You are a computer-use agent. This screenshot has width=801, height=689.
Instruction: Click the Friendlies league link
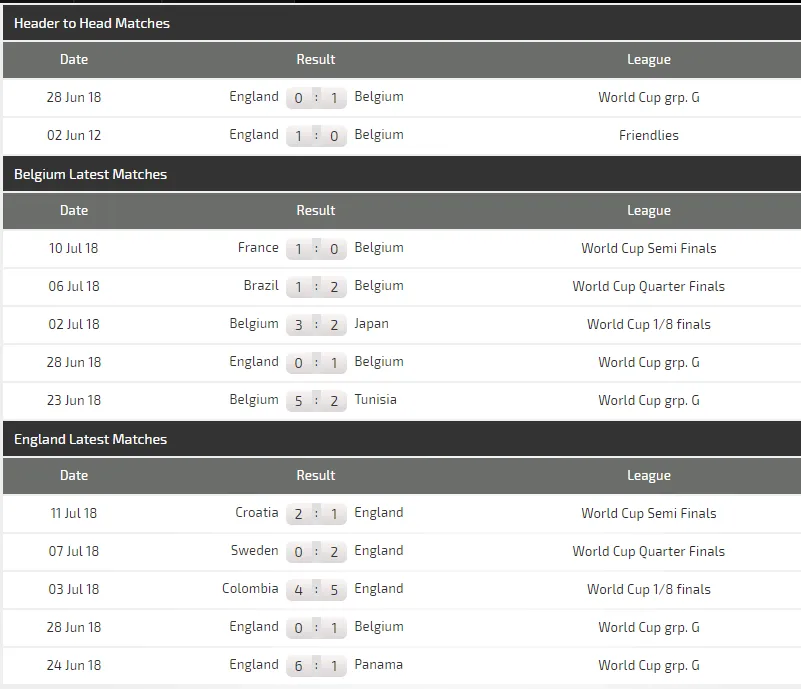[x=648, y=135]
